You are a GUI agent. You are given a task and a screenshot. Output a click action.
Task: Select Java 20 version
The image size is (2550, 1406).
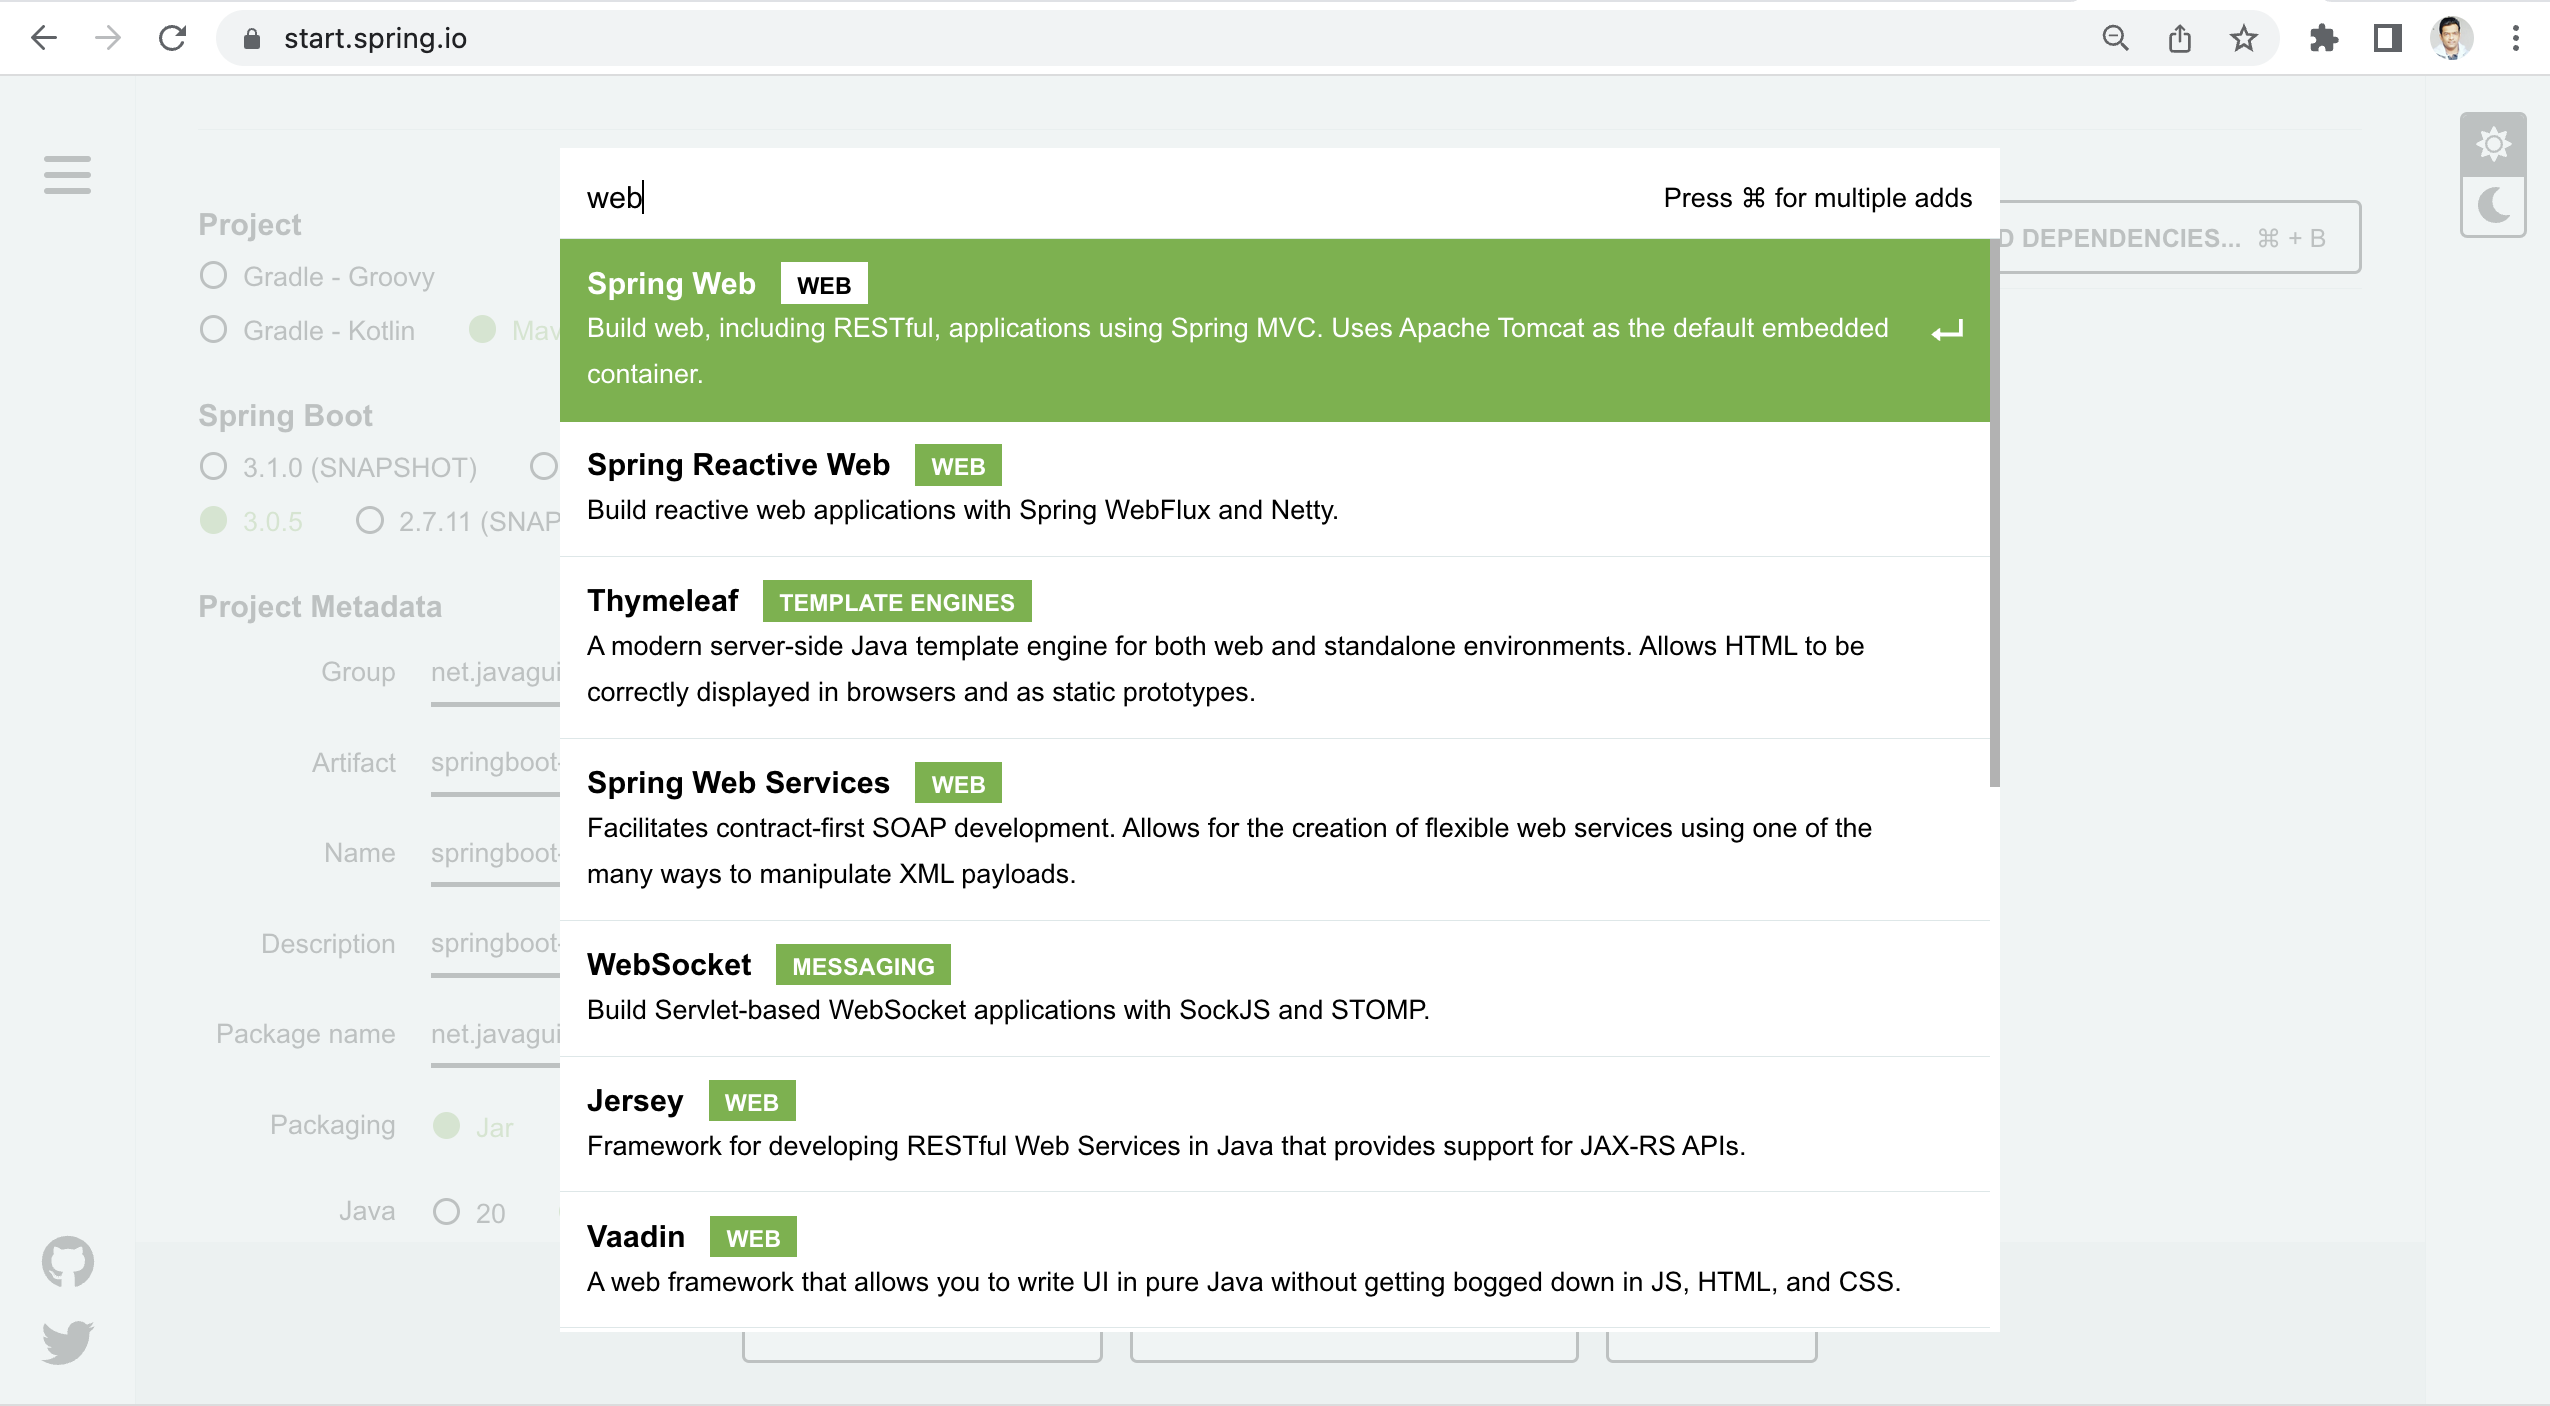coord(469,1212)
